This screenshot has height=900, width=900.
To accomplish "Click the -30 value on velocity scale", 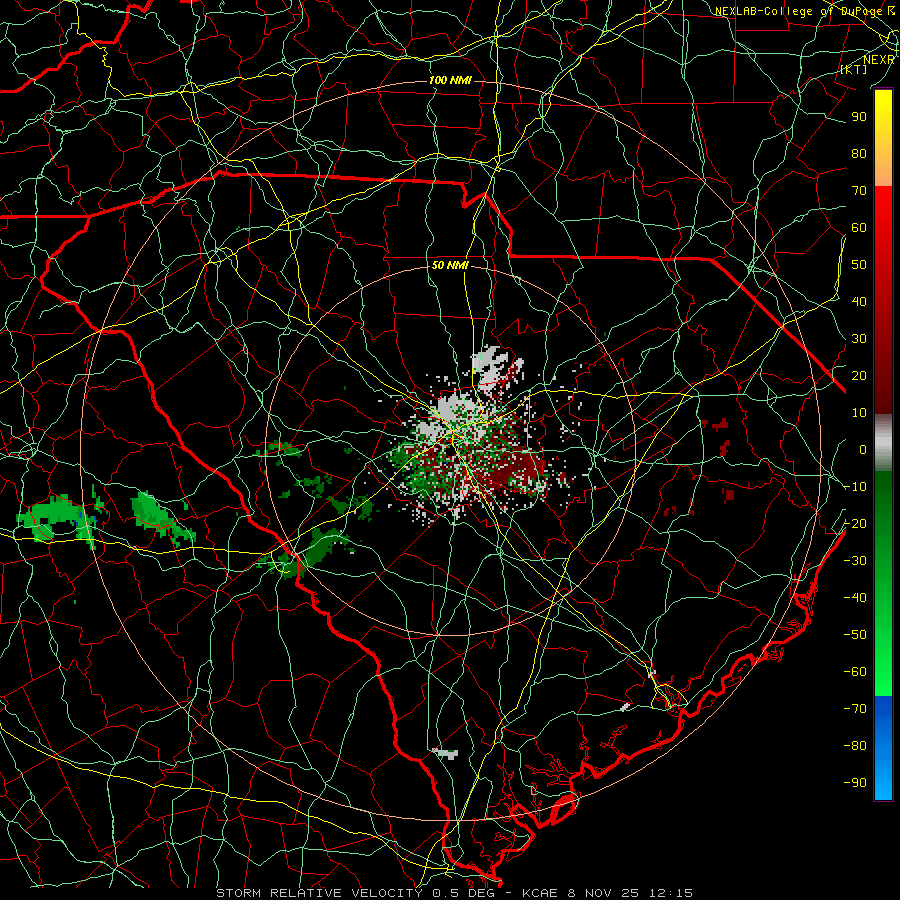I will (x=855, y=561).
